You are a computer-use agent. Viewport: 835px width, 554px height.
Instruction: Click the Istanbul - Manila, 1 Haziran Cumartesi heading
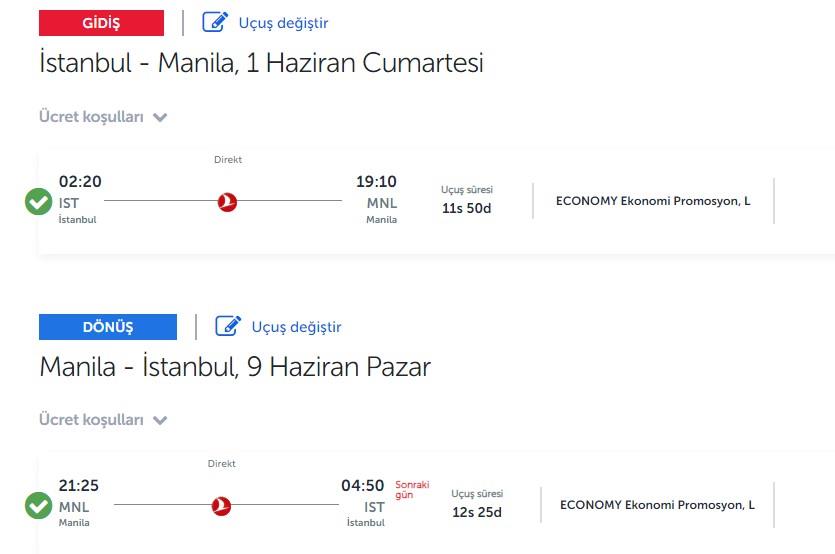(x=261, y=63)
